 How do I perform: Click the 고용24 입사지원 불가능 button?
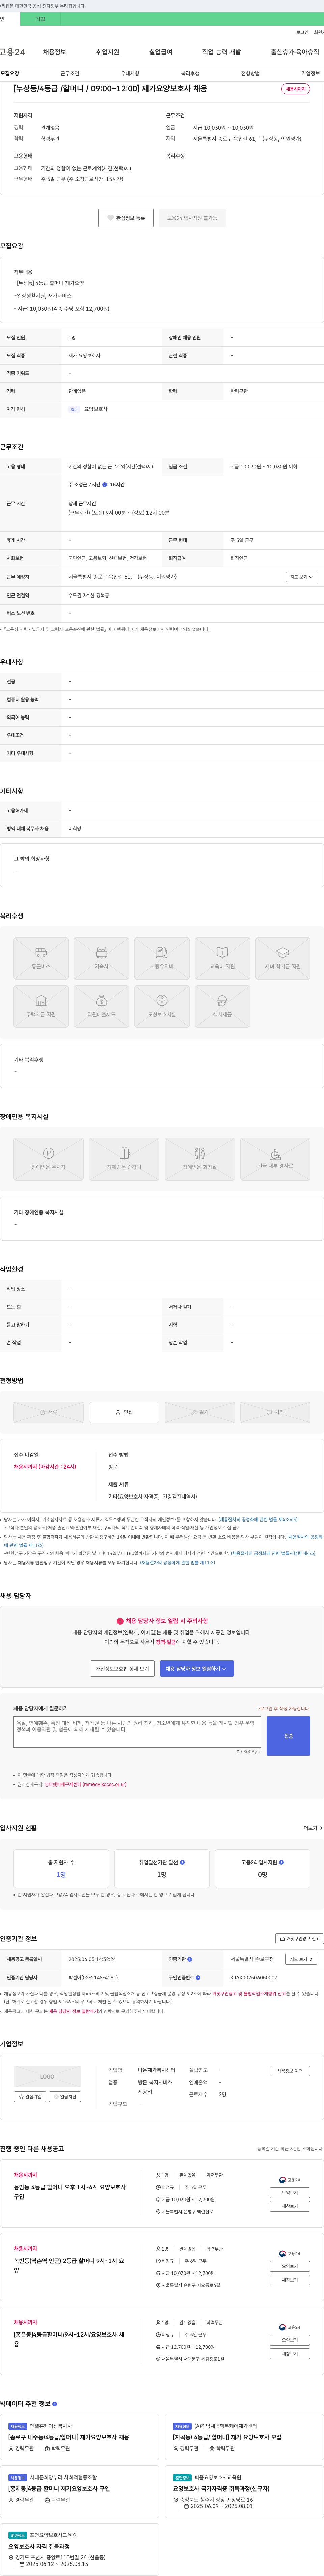click(192, 218)
